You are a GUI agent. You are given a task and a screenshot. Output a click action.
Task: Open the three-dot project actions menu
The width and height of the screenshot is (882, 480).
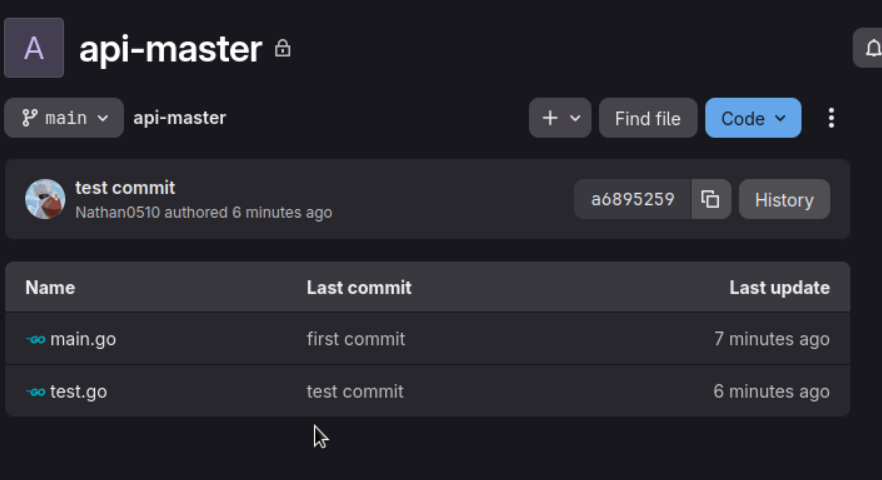(831, 118)
